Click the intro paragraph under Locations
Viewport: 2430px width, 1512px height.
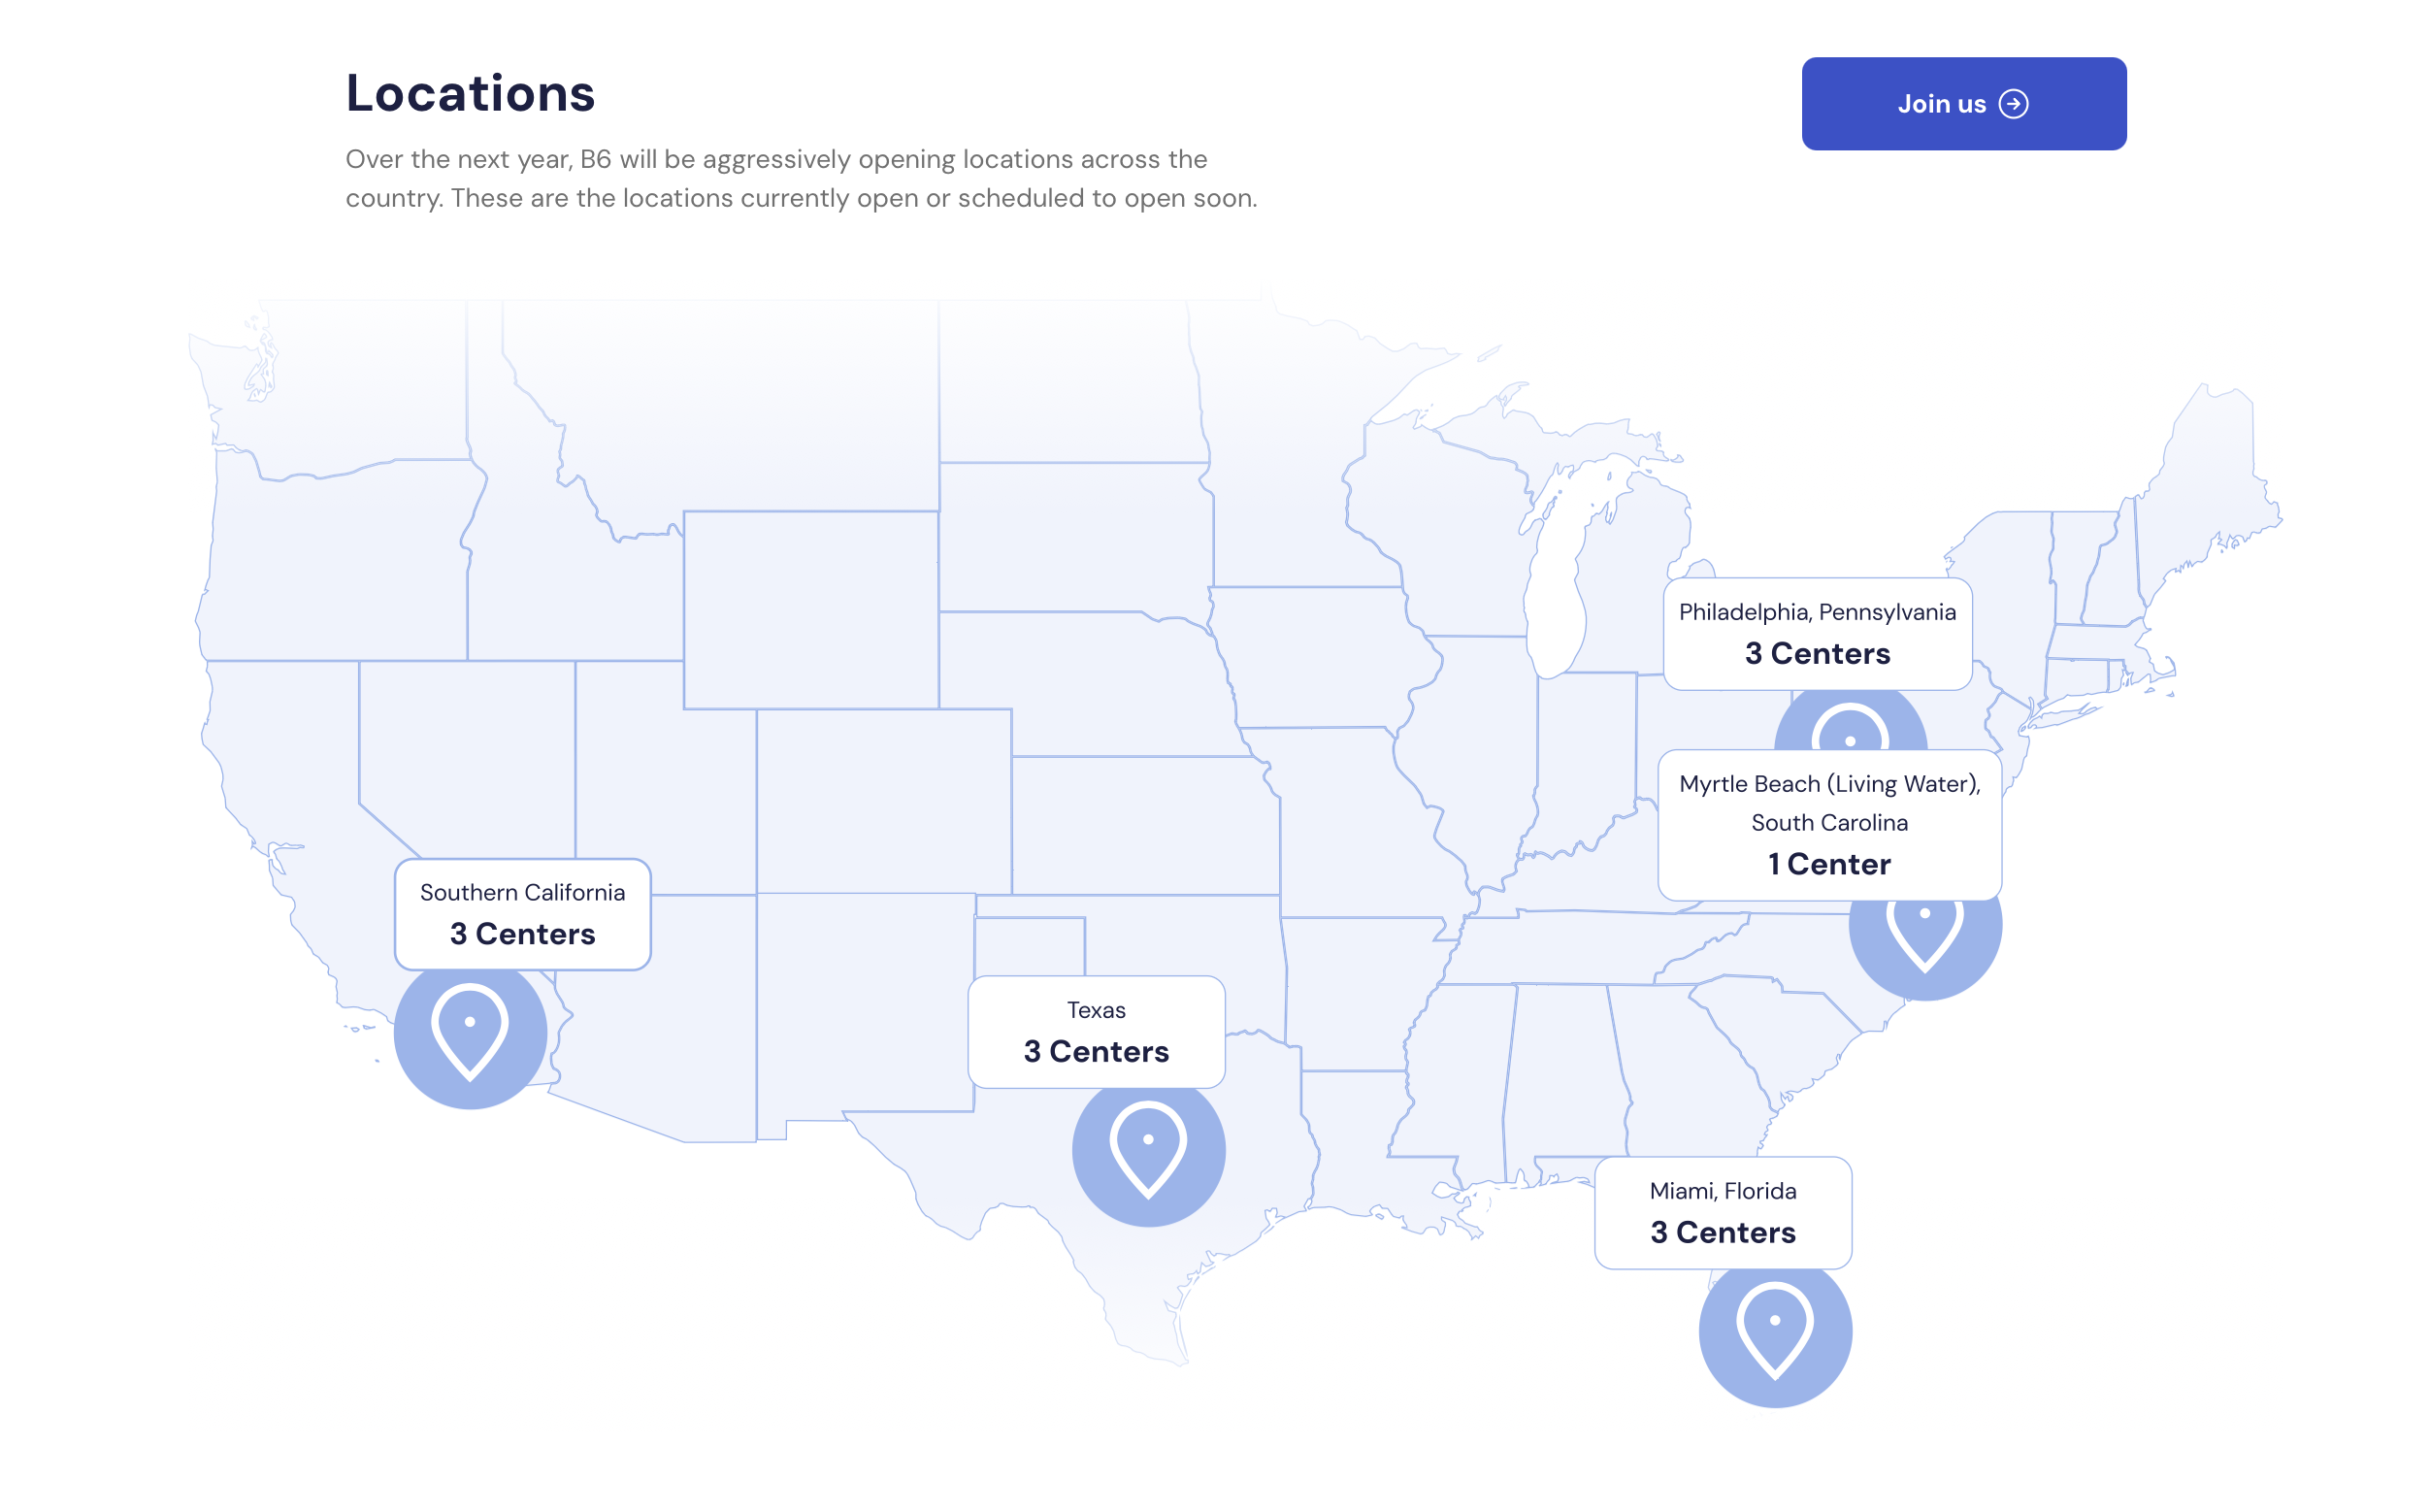pyautogui.click(x=800, y=177)
